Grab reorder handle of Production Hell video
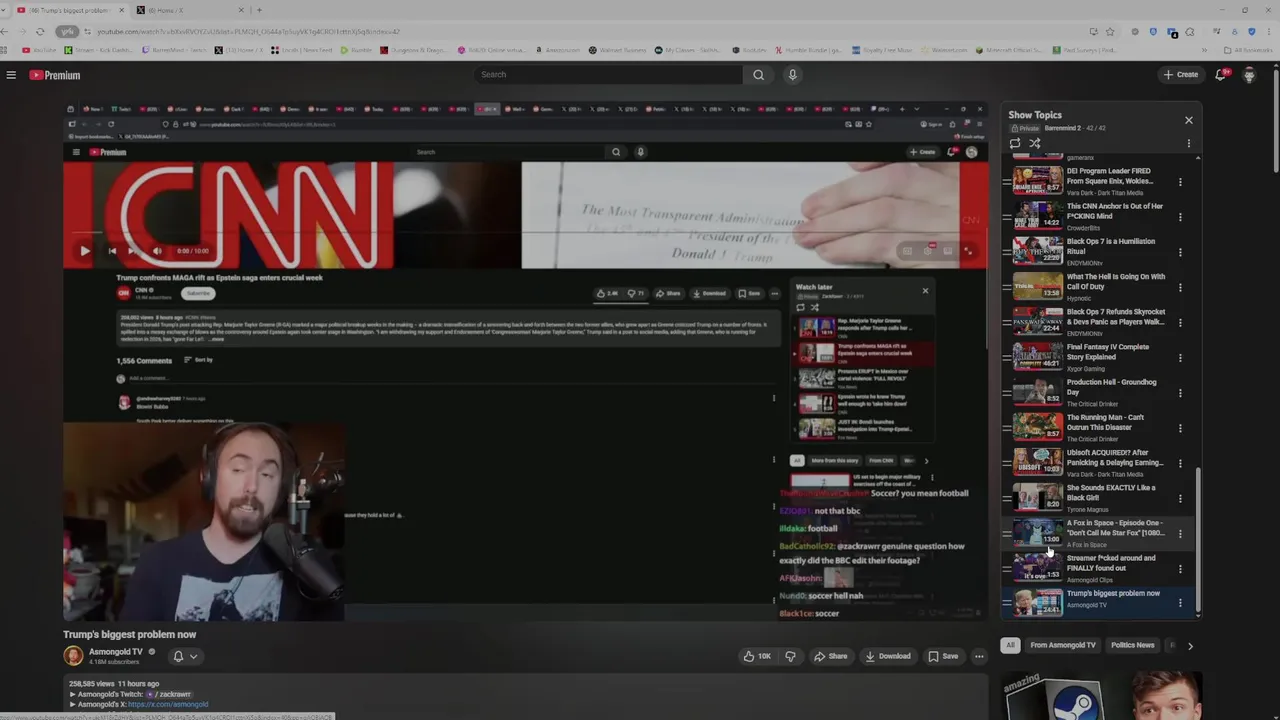The width and height of the screenshot is (1280, 720). (x=1007, y=393)
